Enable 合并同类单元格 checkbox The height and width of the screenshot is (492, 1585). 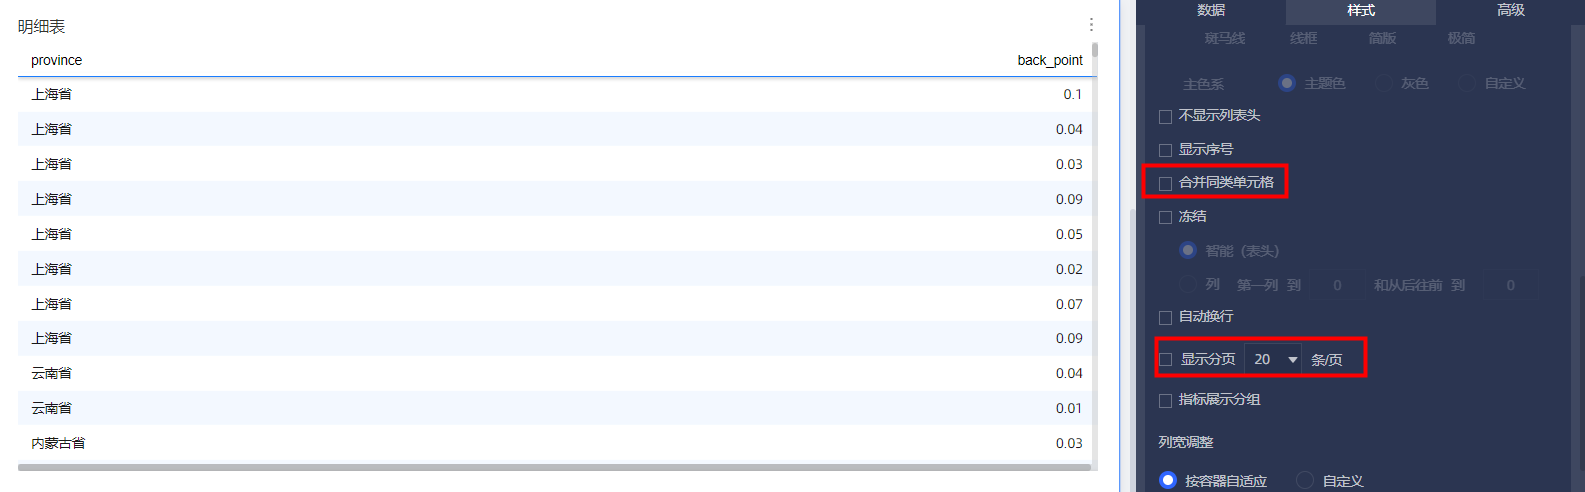(x=1165, y=183)
